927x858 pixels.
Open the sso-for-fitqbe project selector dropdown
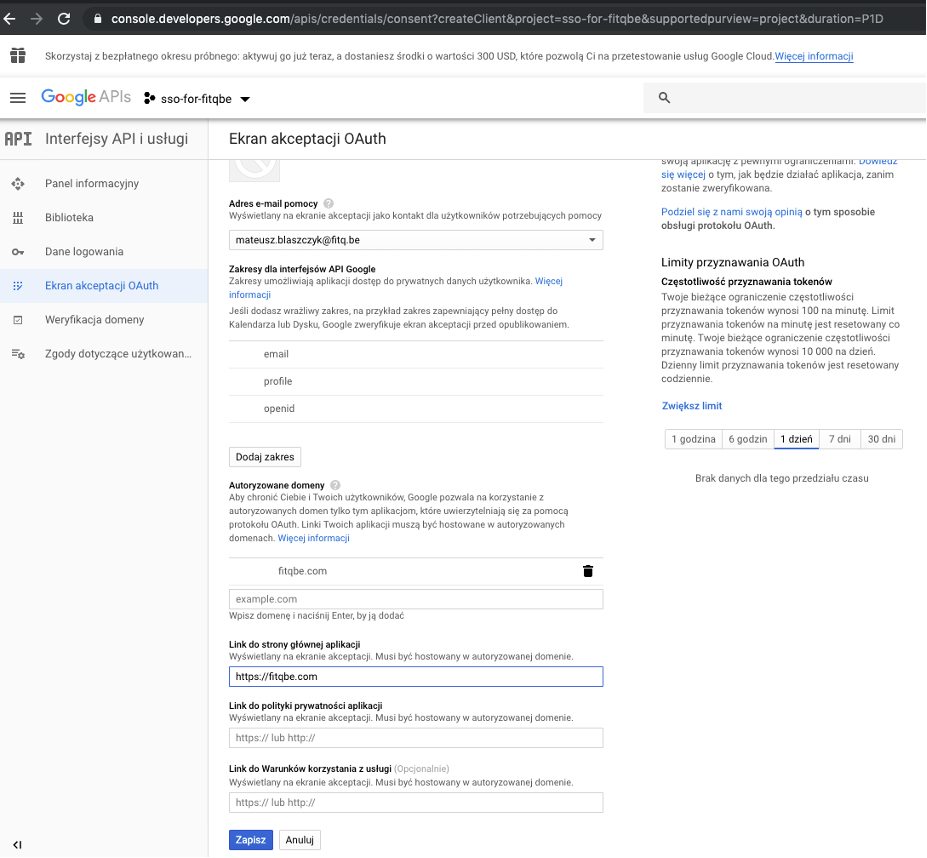(197, 99)
